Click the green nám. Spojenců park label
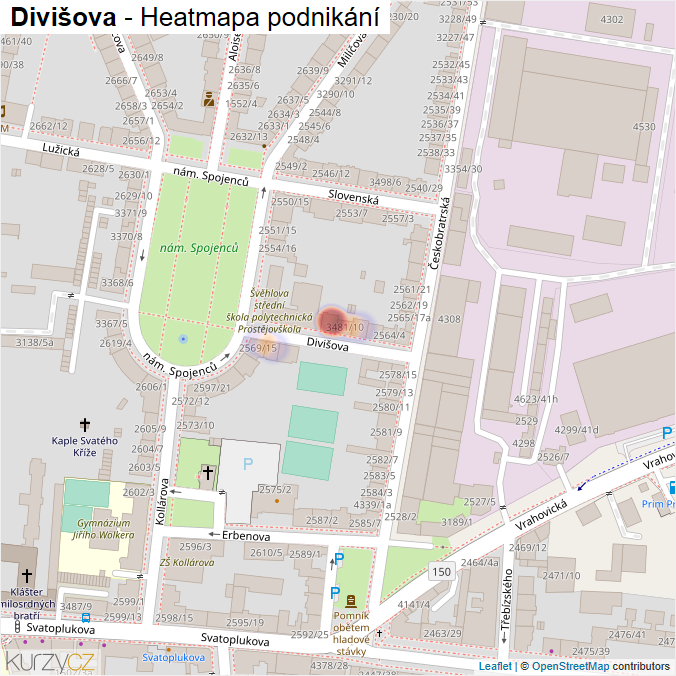The image size is (676, 676). [199, 248]
